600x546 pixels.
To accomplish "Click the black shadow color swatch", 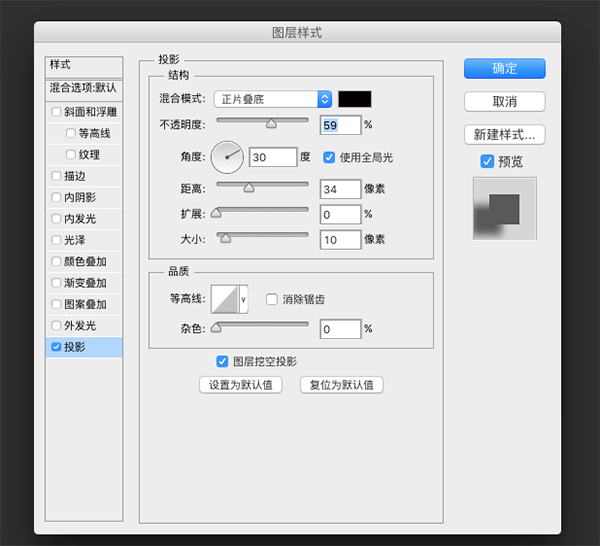I will point(355,99).
